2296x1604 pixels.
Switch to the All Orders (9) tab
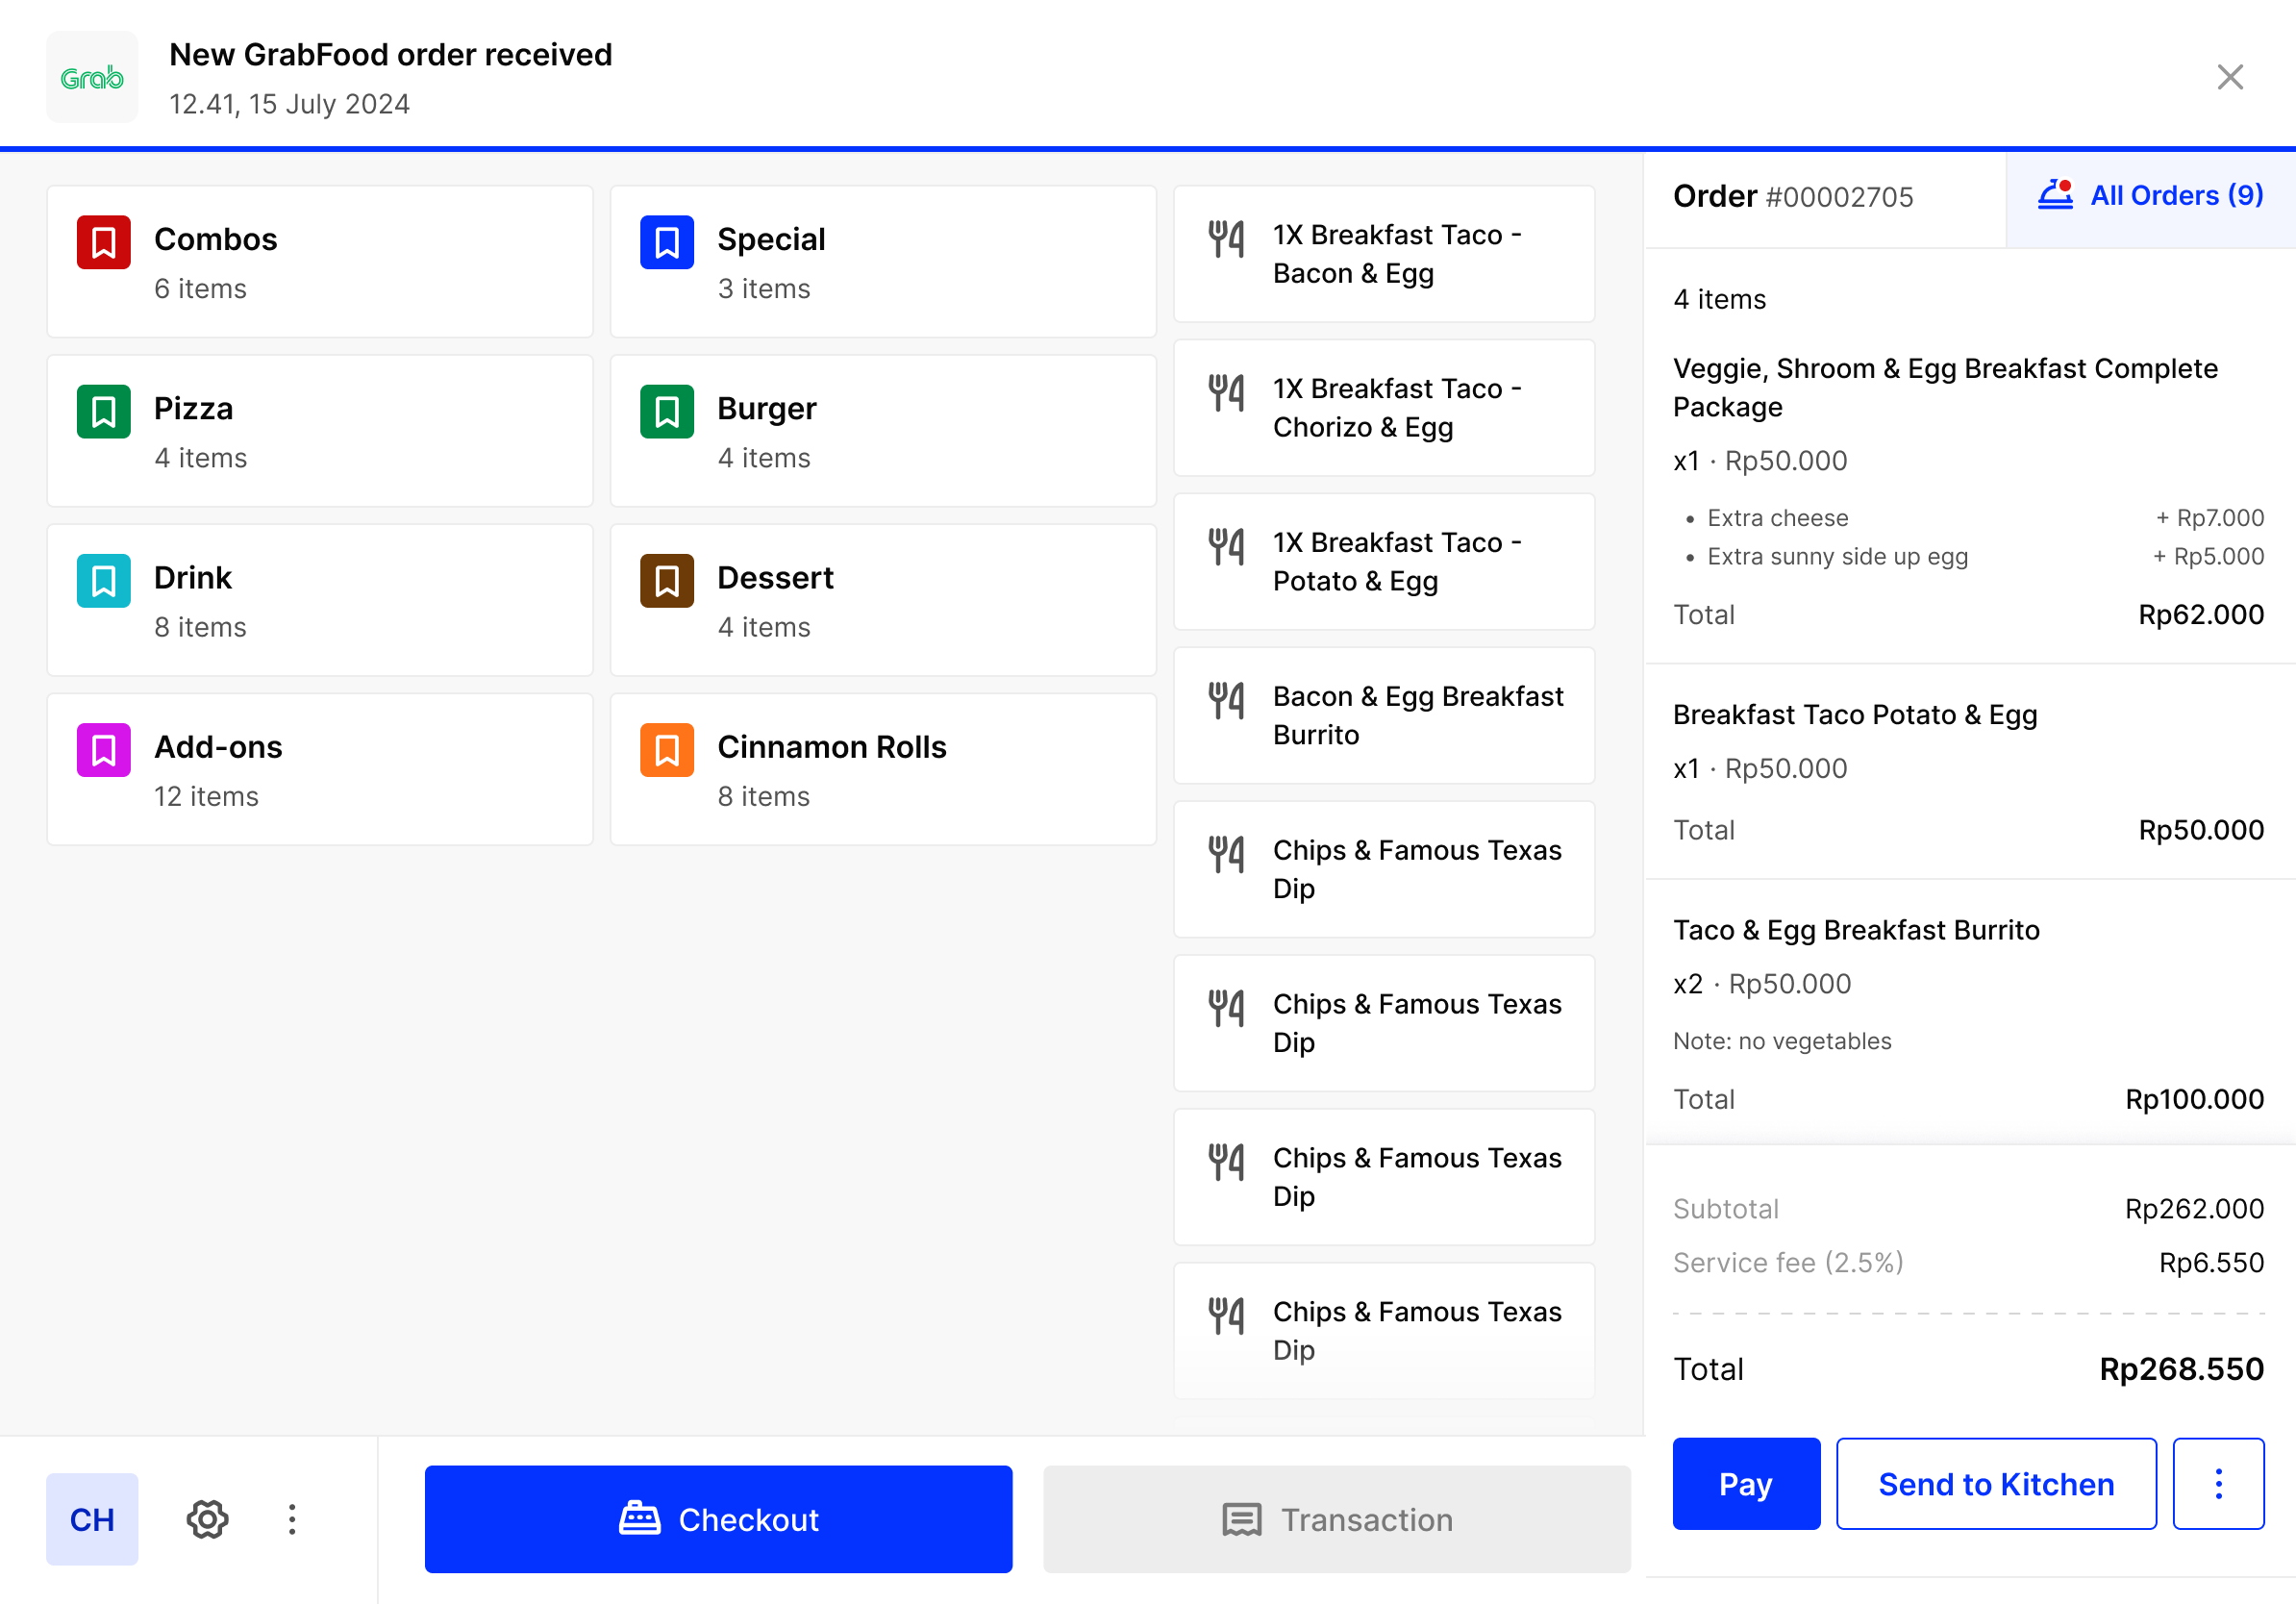2150,194
